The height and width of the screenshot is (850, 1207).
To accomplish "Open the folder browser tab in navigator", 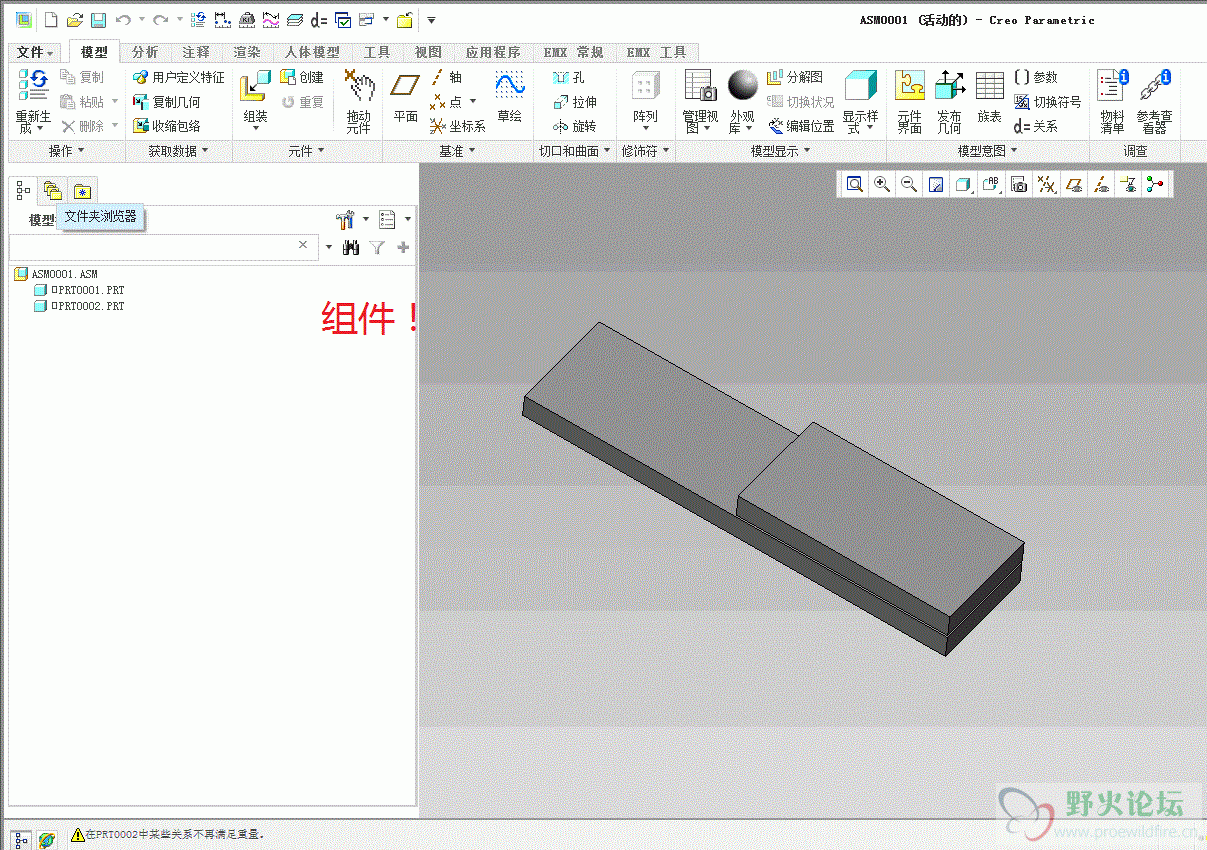I will click(53, 191).
